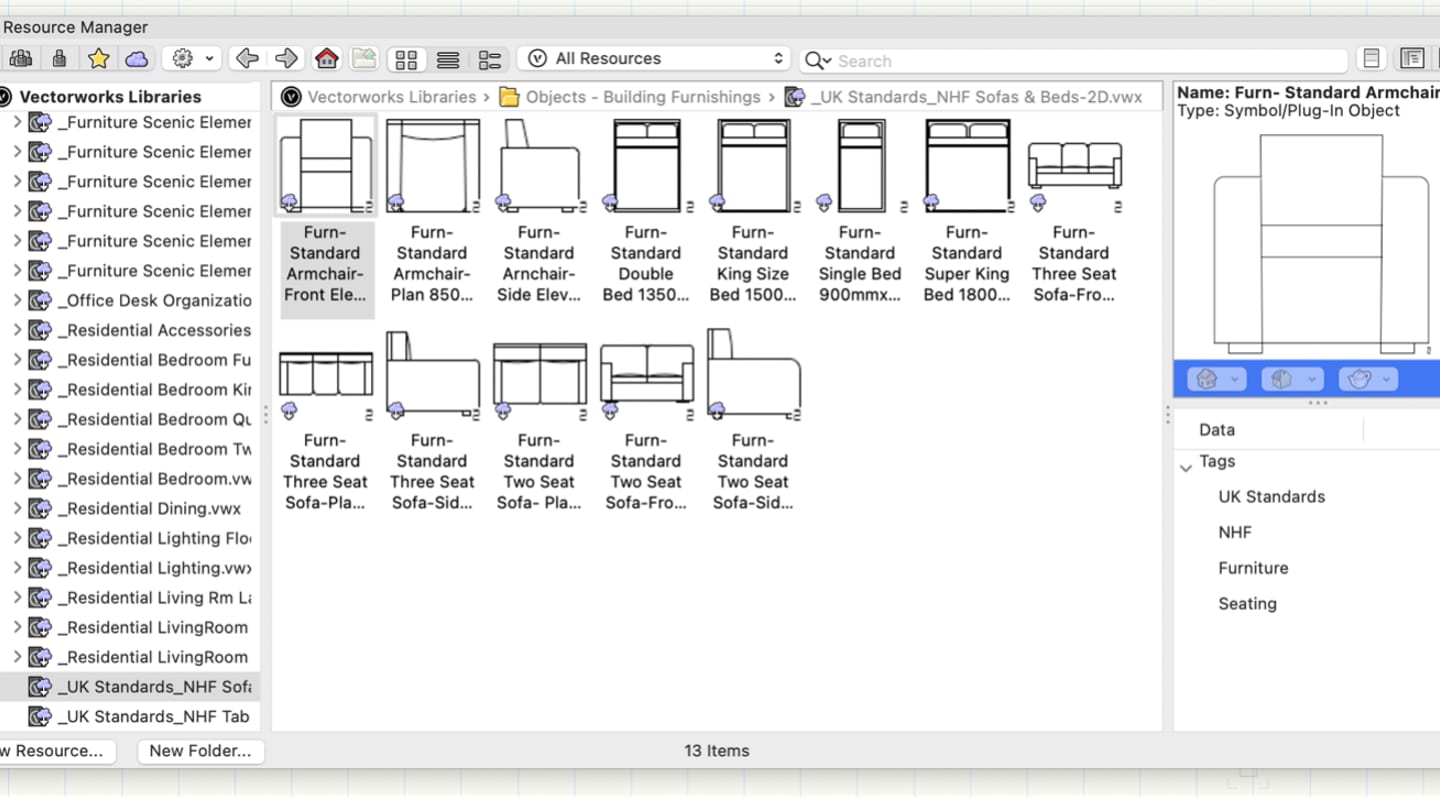Open the search magnifier options
Viewport: 1440px width, 800px height.
[818, 61]
